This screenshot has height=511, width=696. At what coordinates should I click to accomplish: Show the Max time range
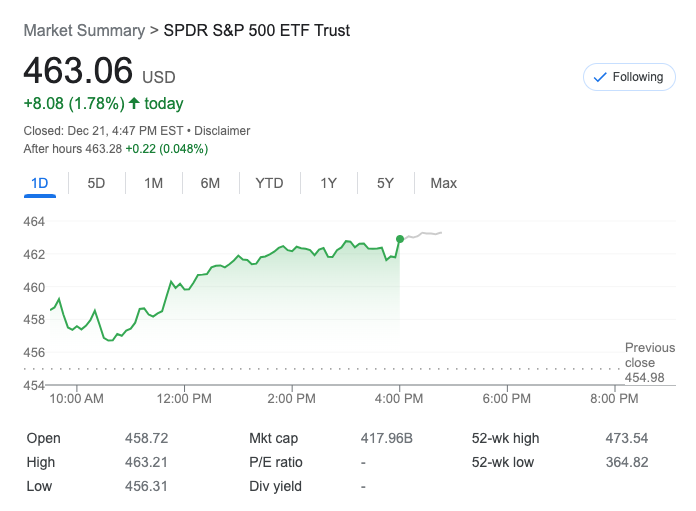[x=443, y=183]
